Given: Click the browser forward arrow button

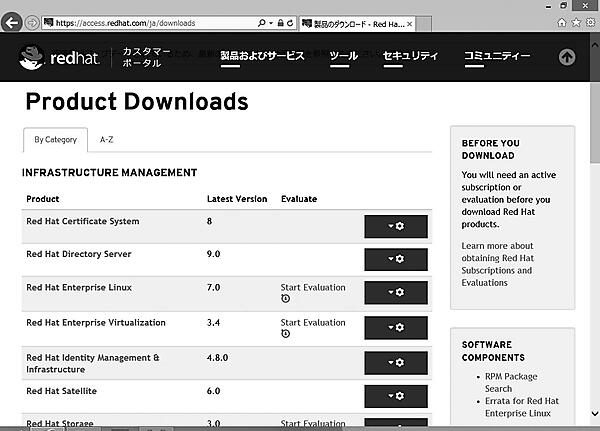Looking at the screenshot, I should (32, 21).
